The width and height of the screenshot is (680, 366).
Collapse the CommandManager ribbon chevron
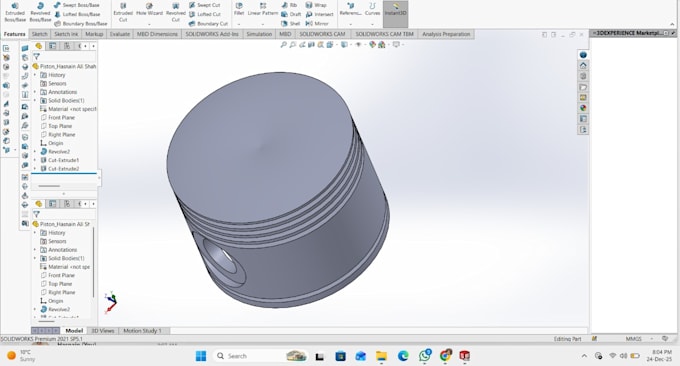coord(673,24)
